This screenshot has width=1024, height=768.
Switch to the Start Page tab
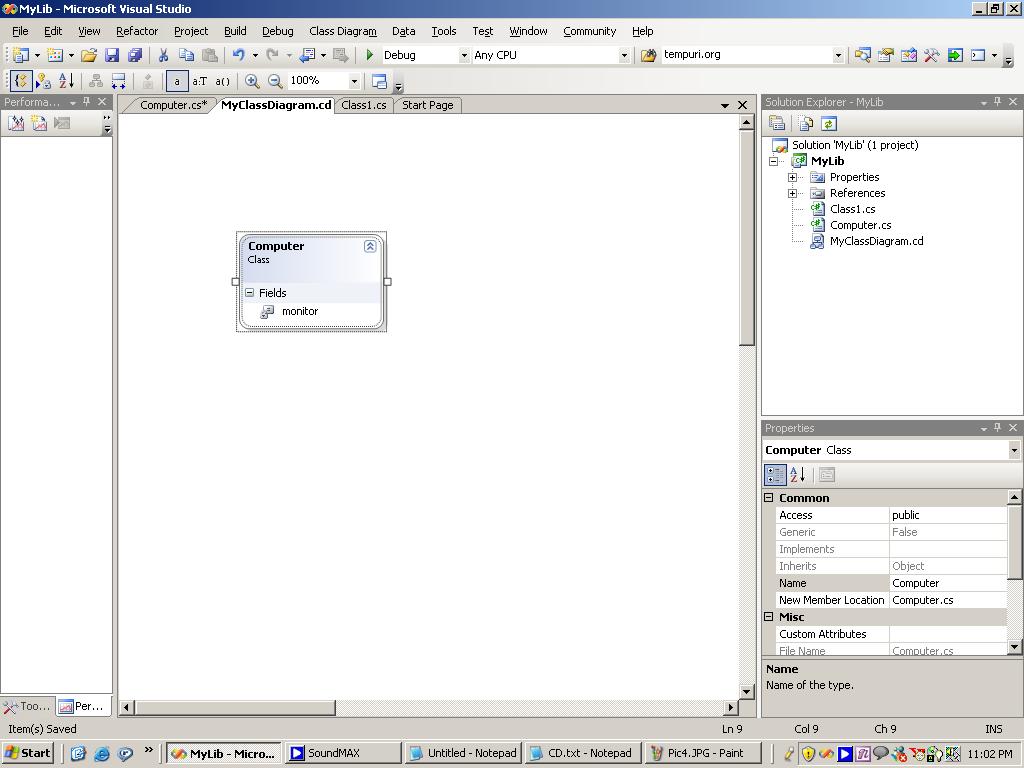(428, 105)
